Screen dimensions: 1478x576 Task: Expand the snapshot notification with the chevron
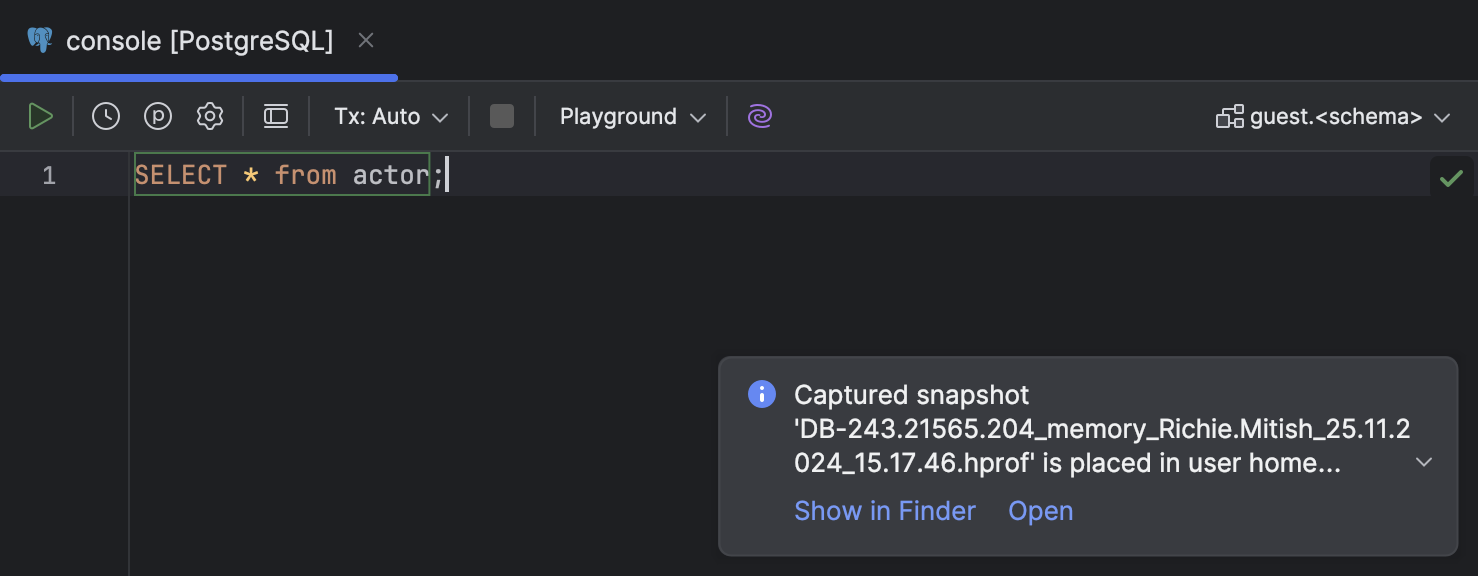[x=1425, y=462]
